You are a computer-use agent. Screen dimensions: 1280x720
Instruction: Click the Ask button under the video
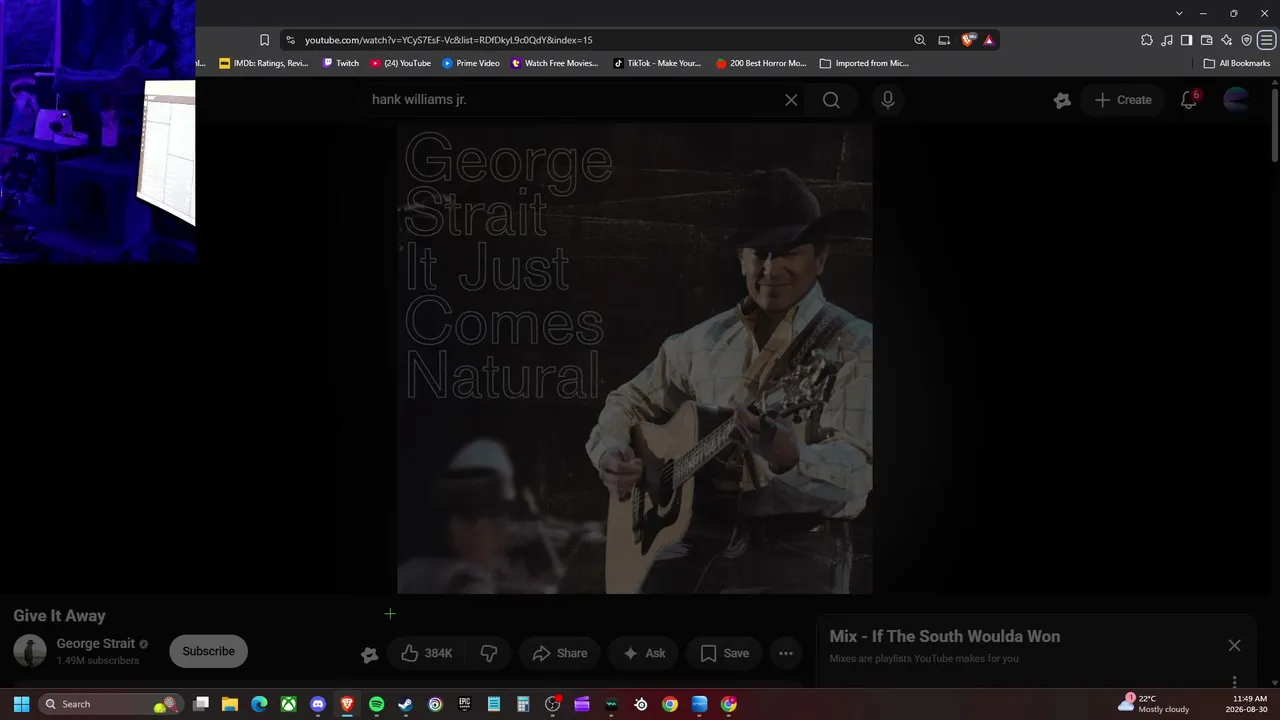[644, 653]
